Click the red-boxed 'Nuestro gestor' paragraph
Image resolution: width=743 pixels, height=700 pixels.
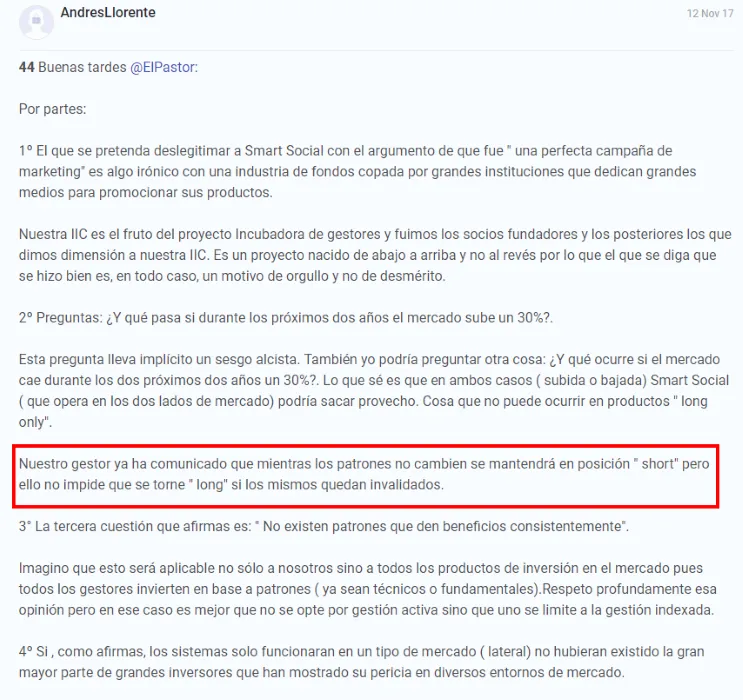(x=364, y=474)
